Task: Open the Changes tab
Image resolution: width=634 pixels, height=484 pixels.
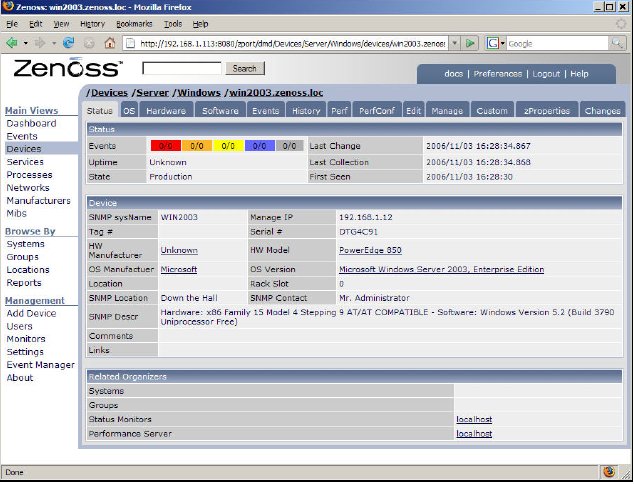Action: coord(602,111)
